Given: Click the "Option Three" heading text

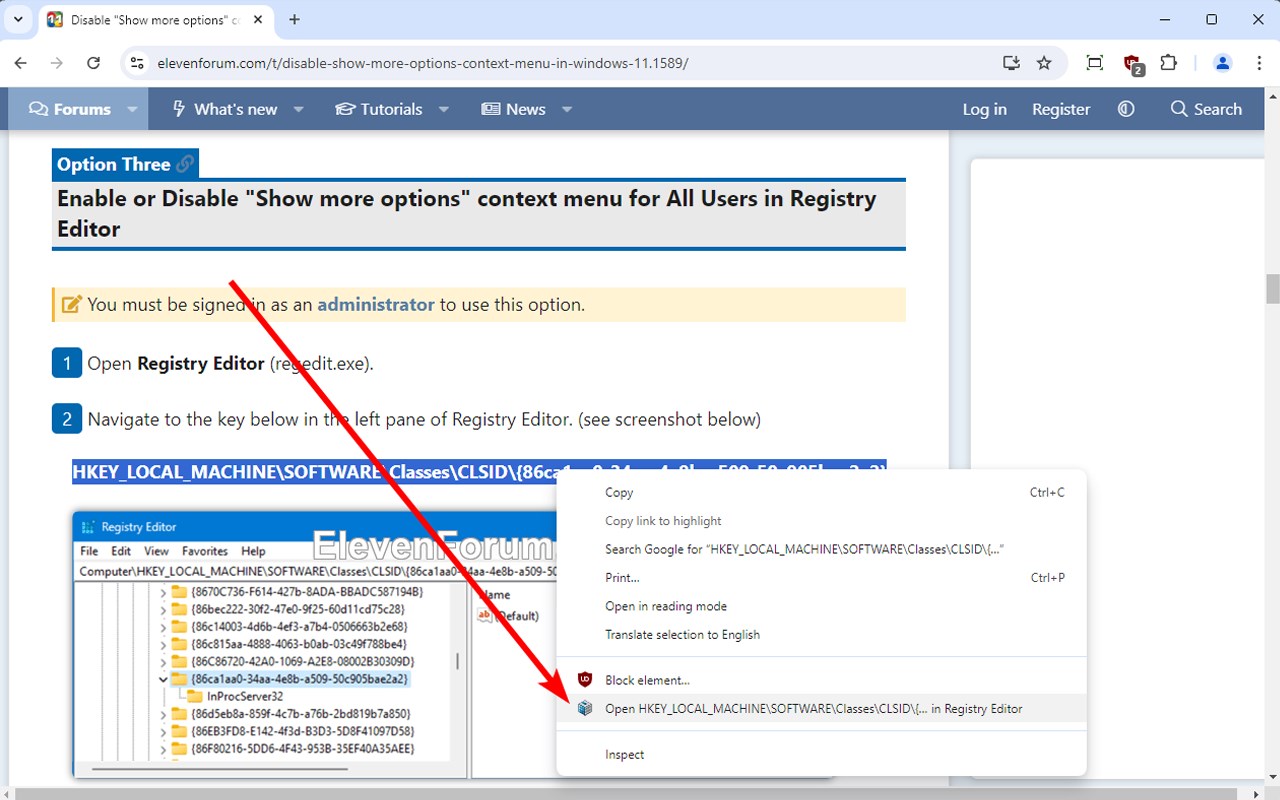Looking at the screenshot, I should point(113,164).
